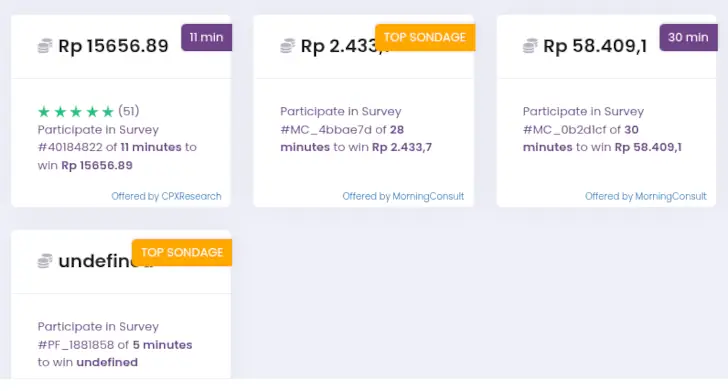
Task: Click the coins icon beside Rp 58.409,1
Action: coord(530,46)
